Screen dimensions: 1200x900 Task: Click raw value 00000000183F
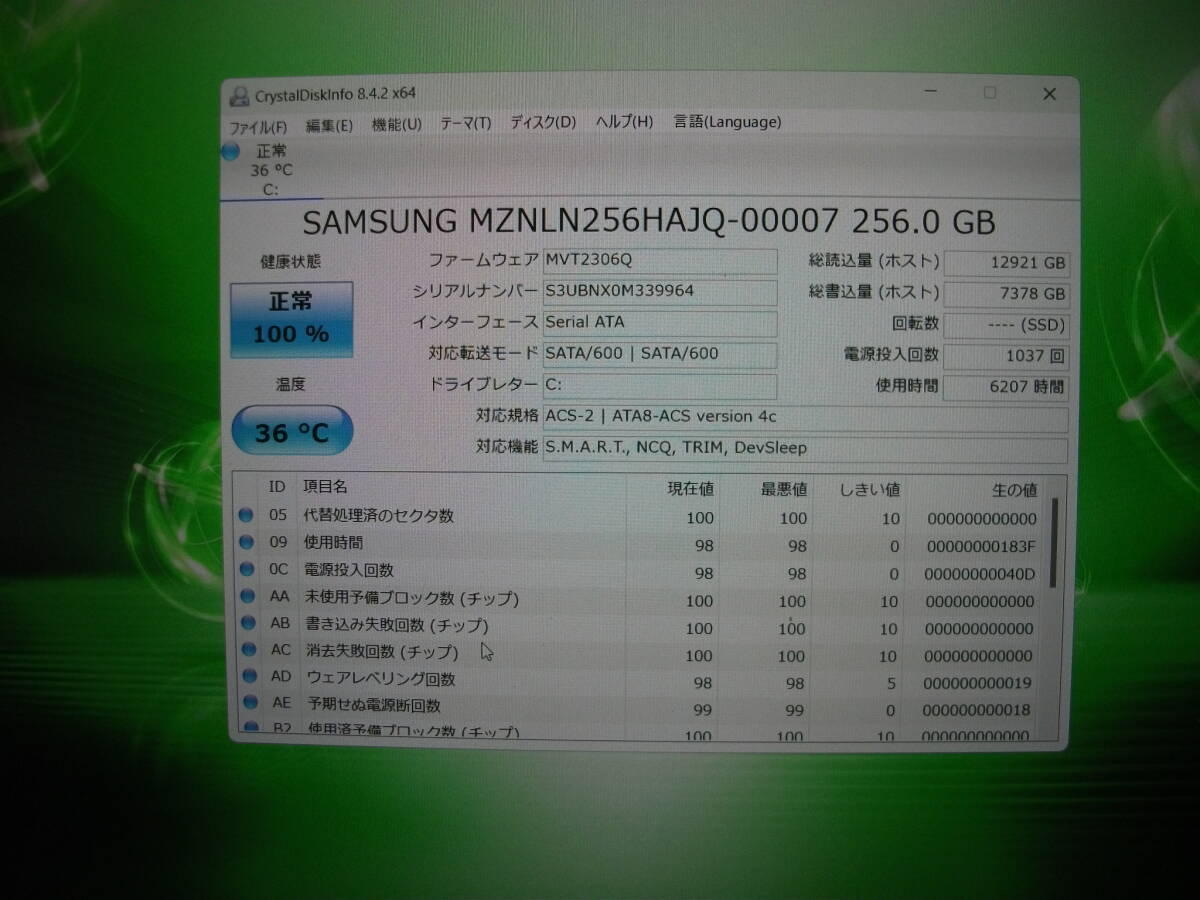pos(981,547)
